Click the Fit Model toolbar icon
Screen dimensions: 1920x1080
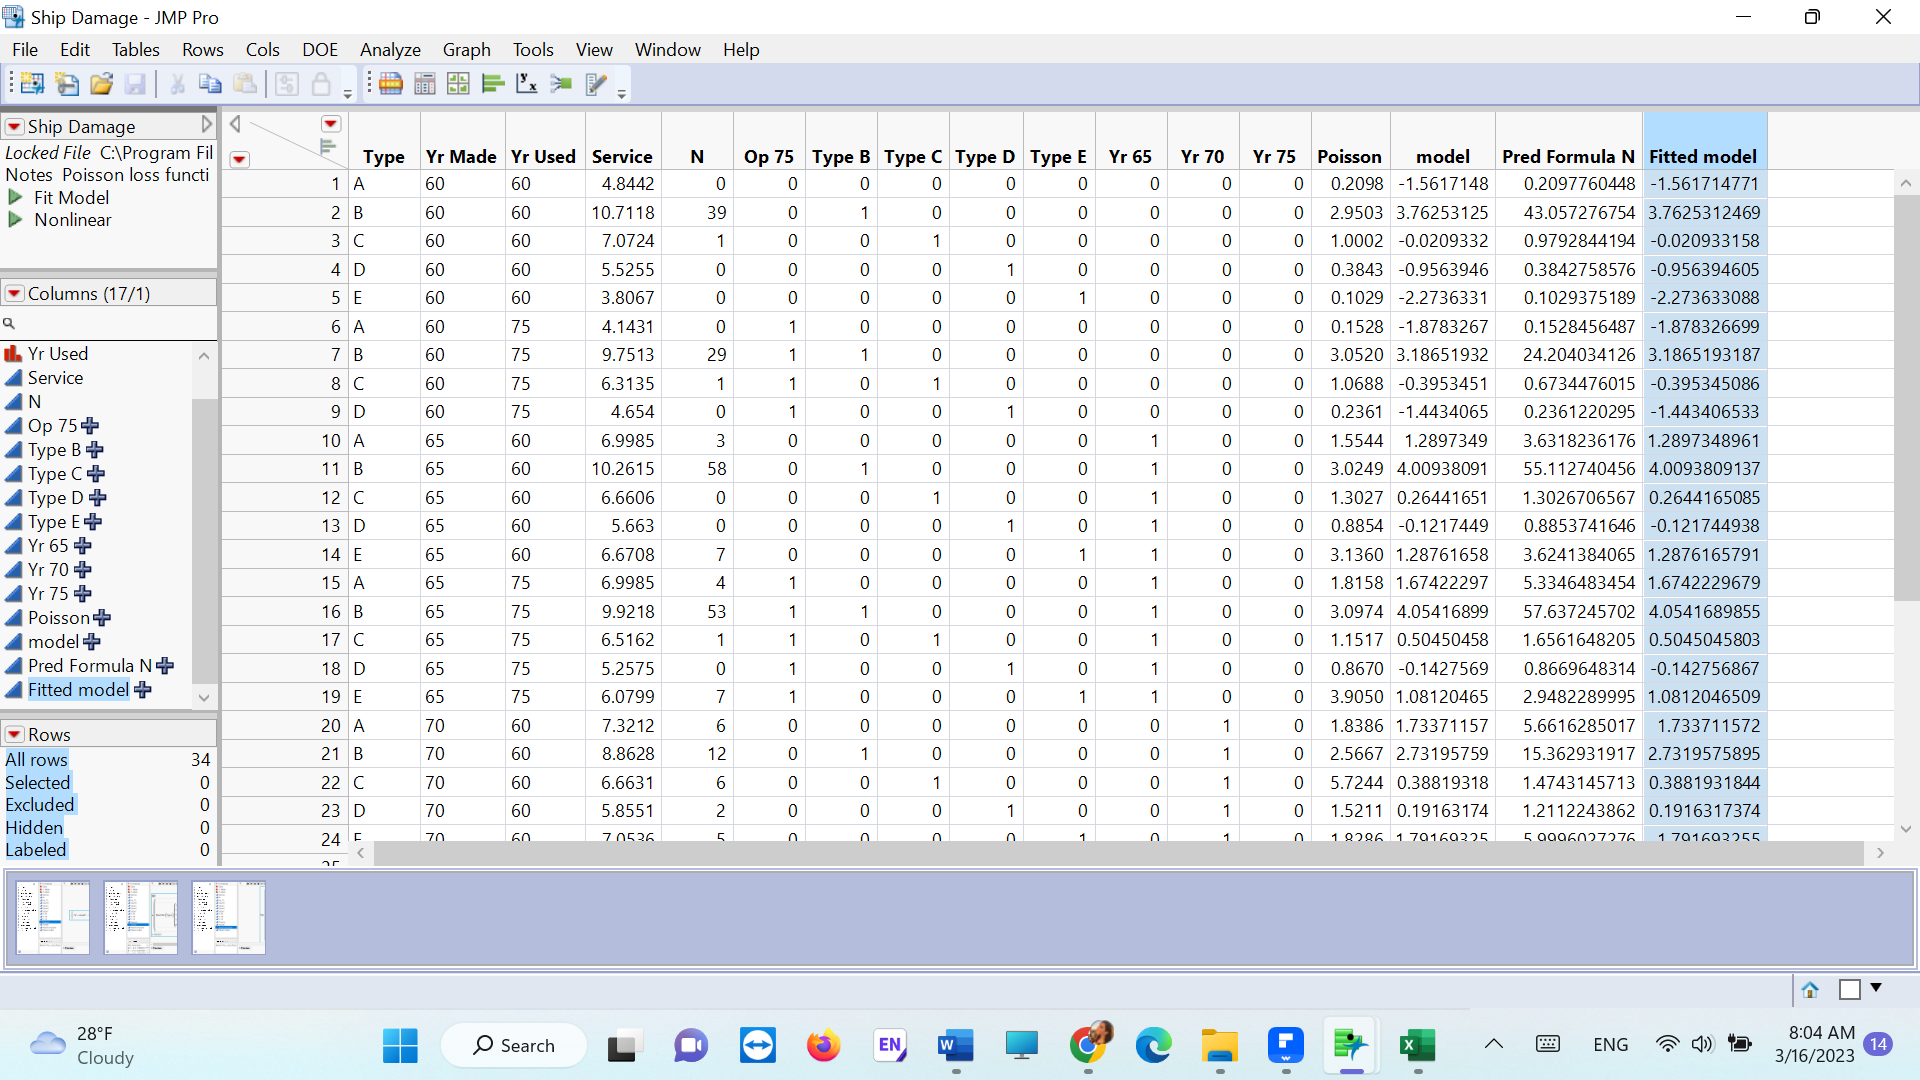[x=561, y=84]
